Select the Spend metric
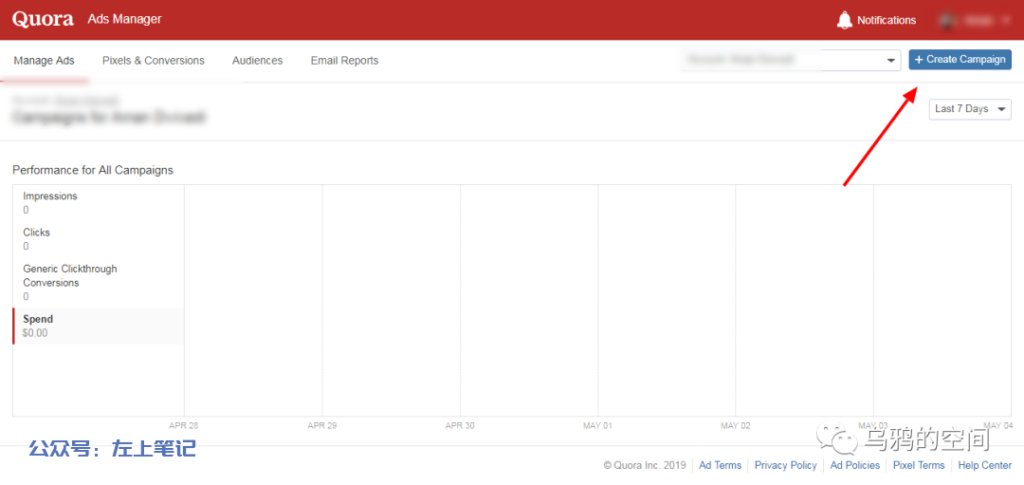Image resolution: width=1024 pixels, height=485 pixels. [98, 326]
